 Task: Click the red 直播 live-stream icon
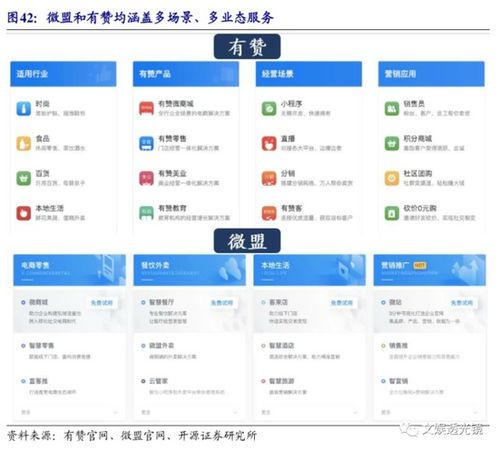[269, 144]
